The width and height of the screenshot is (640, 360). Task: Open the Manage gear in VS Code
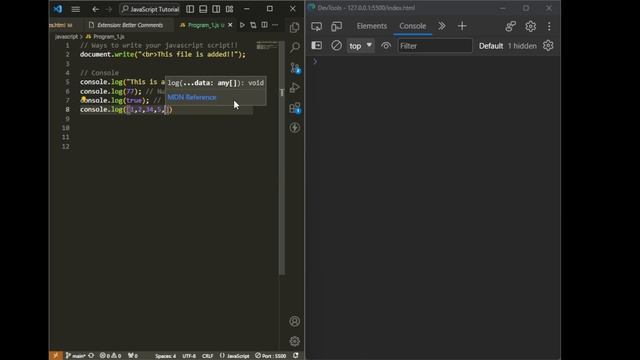294,341
